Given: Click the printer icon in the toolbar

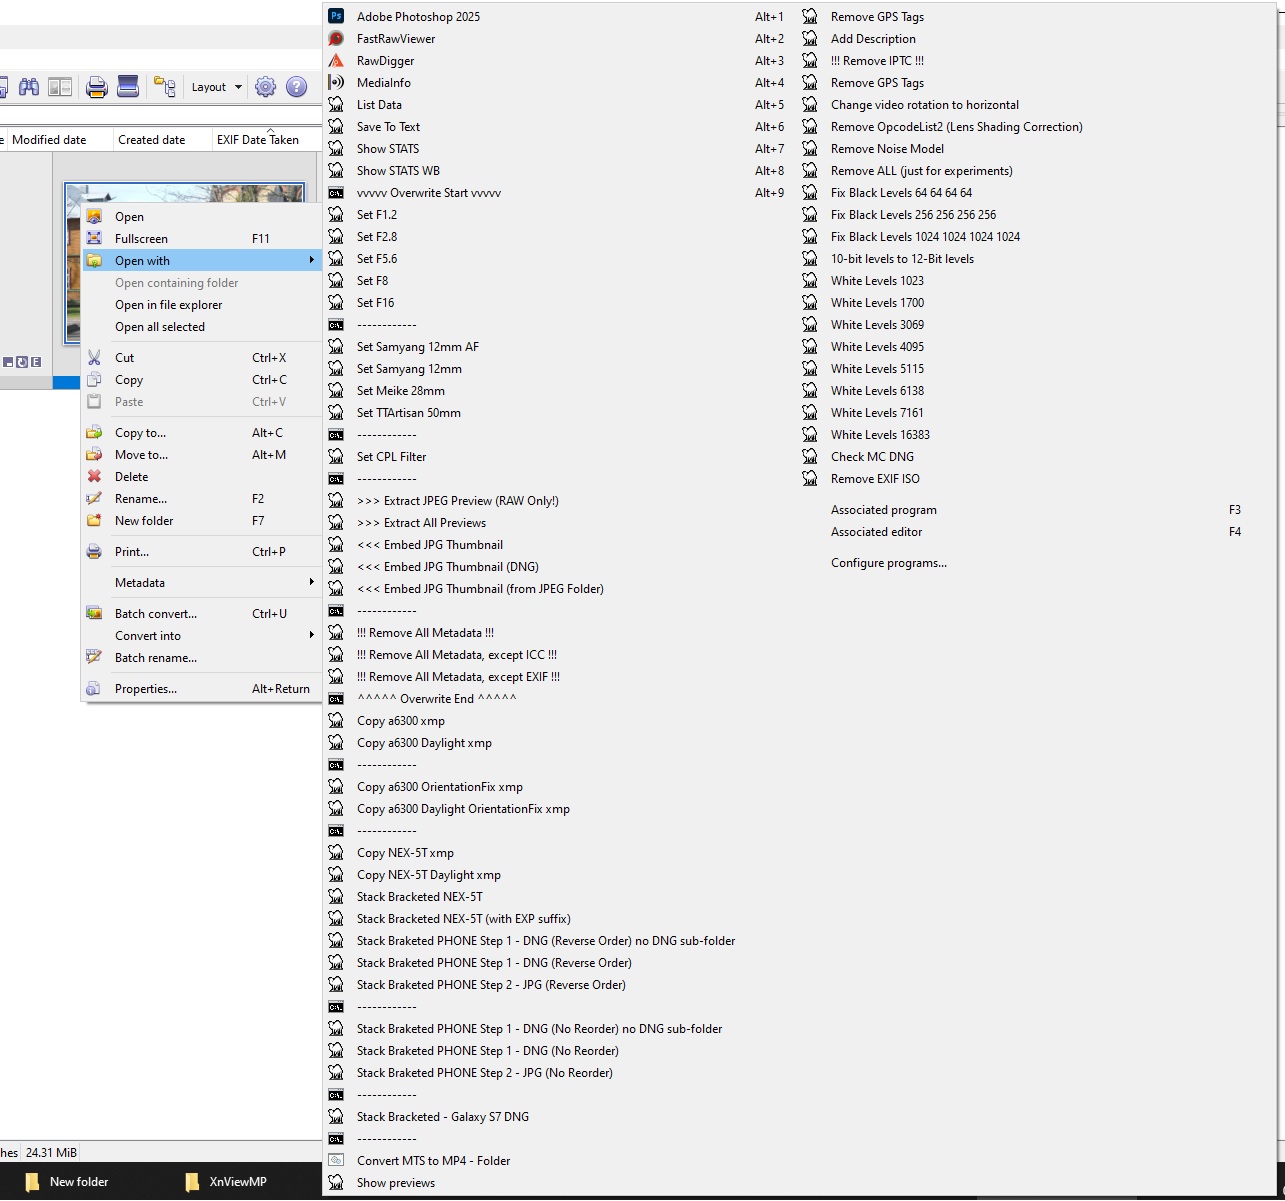Looking at the screenshot, I should point(97,87).
